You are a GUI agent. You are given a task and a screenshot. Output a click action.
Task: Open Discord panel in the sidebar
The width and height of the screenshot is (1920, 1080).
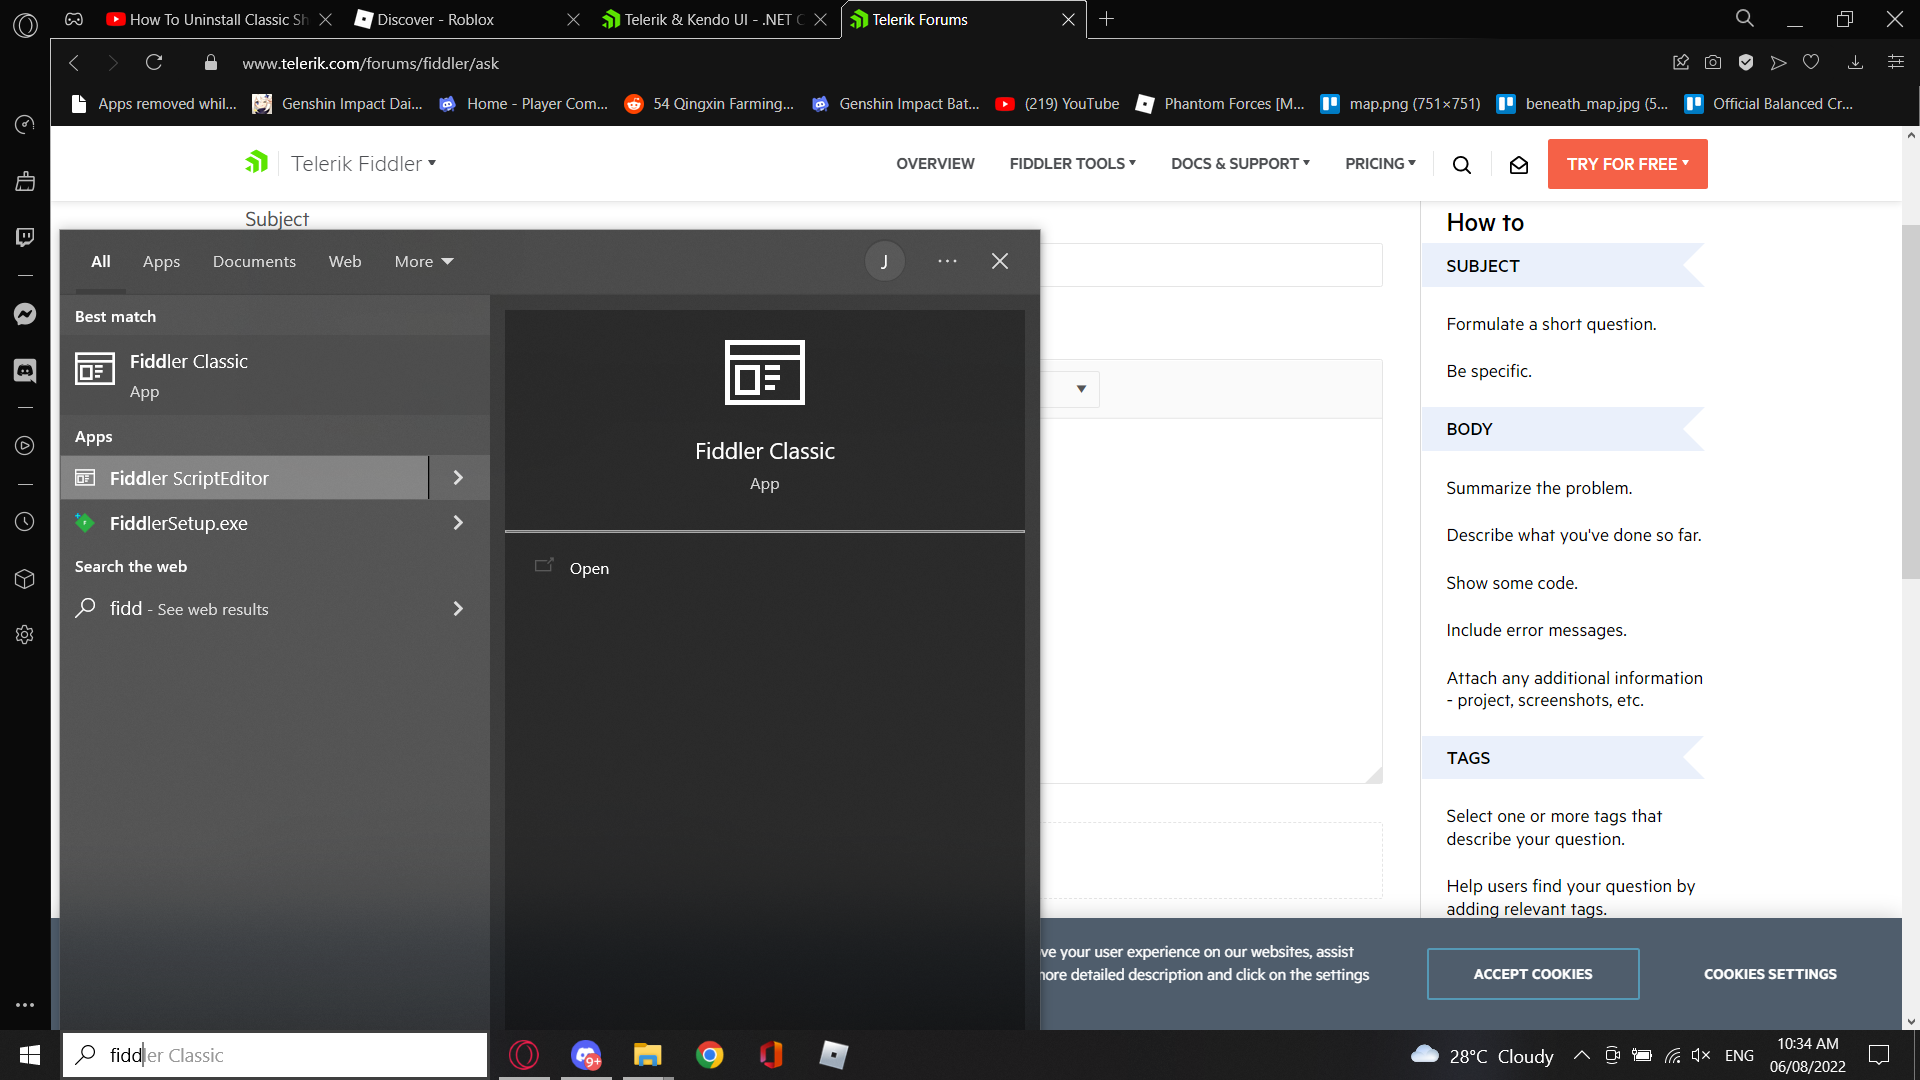(x=24, y=370)
